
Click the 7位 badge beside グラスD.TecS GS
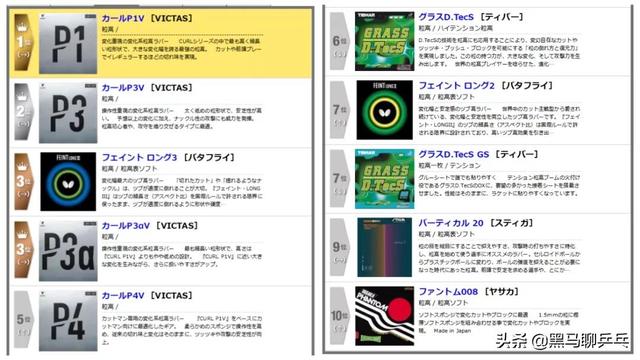pyautogui.click(x=339, y=178)
